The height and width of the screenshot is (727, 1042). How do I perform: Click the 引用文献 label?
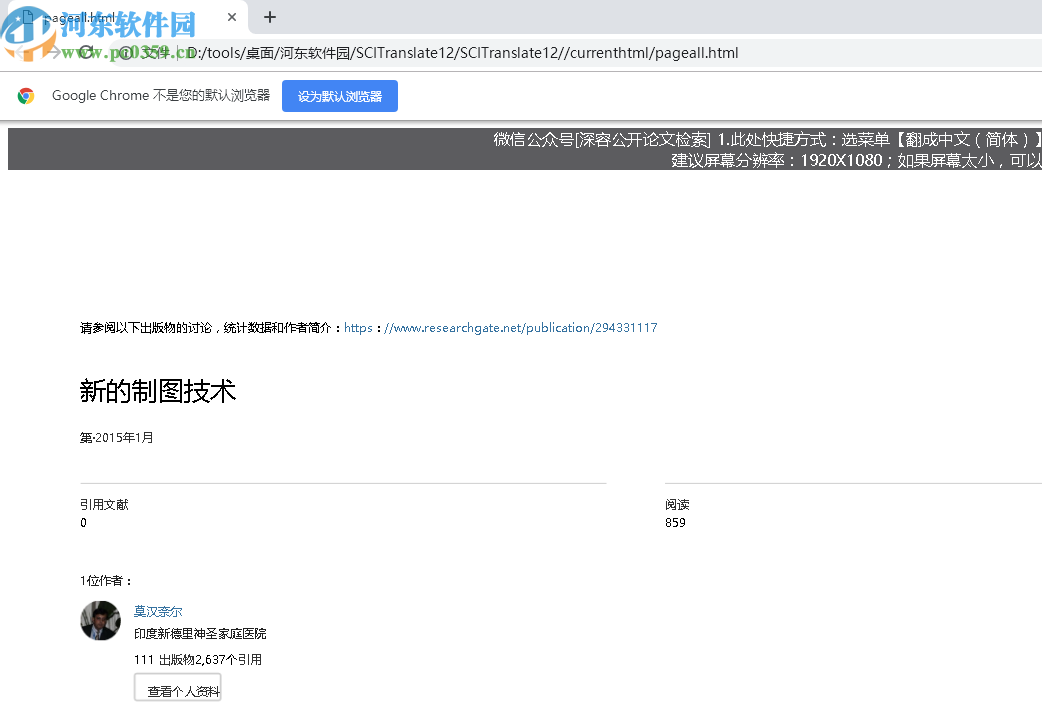point(104,505)
